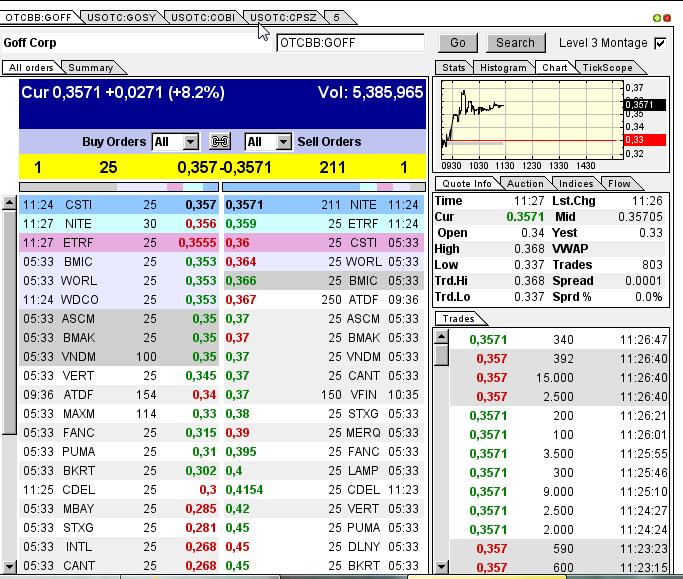Viewport: 683px width, 579px height.
Task: Click the red circle icon at top right
Action: tap(666, 18)
